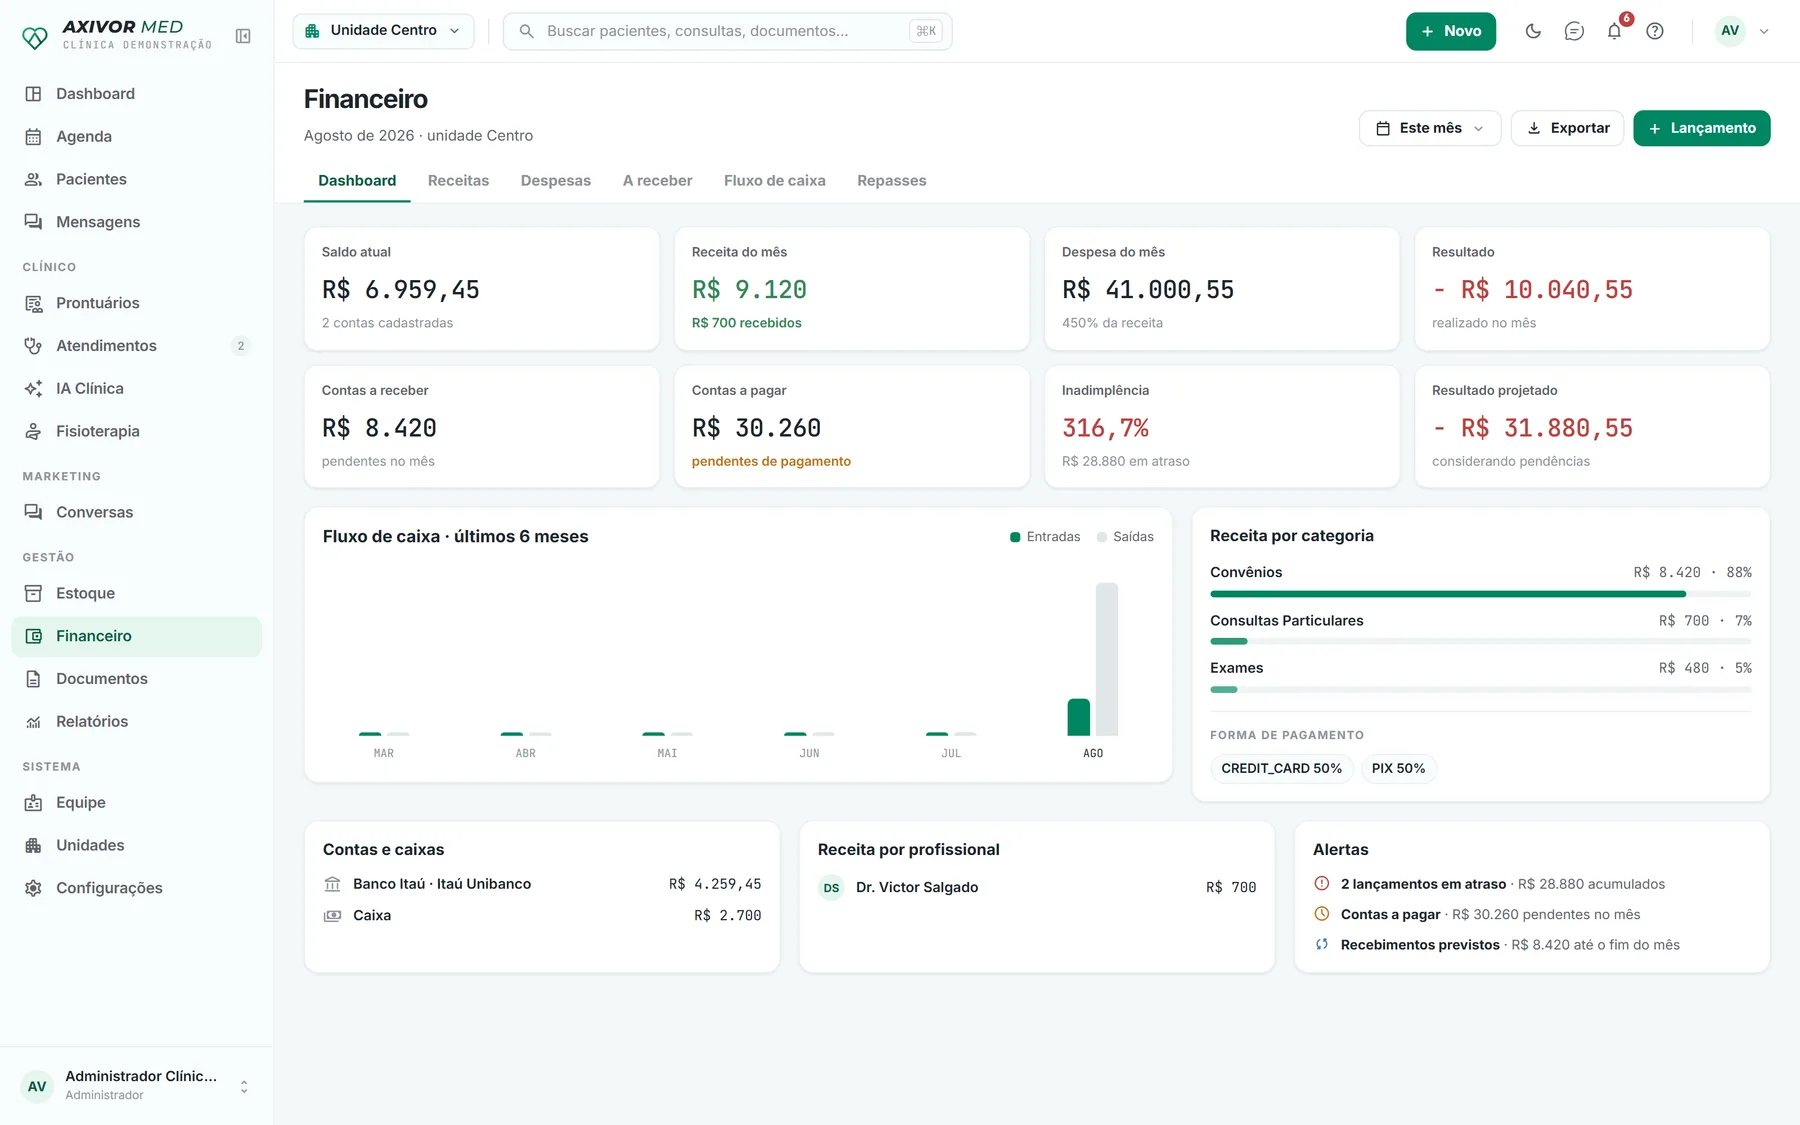
Task: Toggle Saídas legend in cash flow chart
Action: pos(1125,537)
